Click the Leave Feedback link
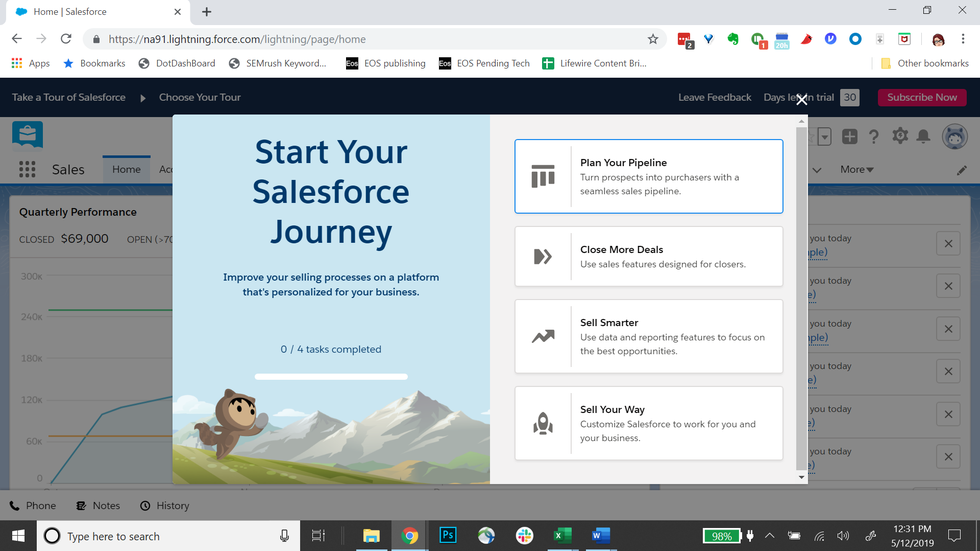 point(714,97)
